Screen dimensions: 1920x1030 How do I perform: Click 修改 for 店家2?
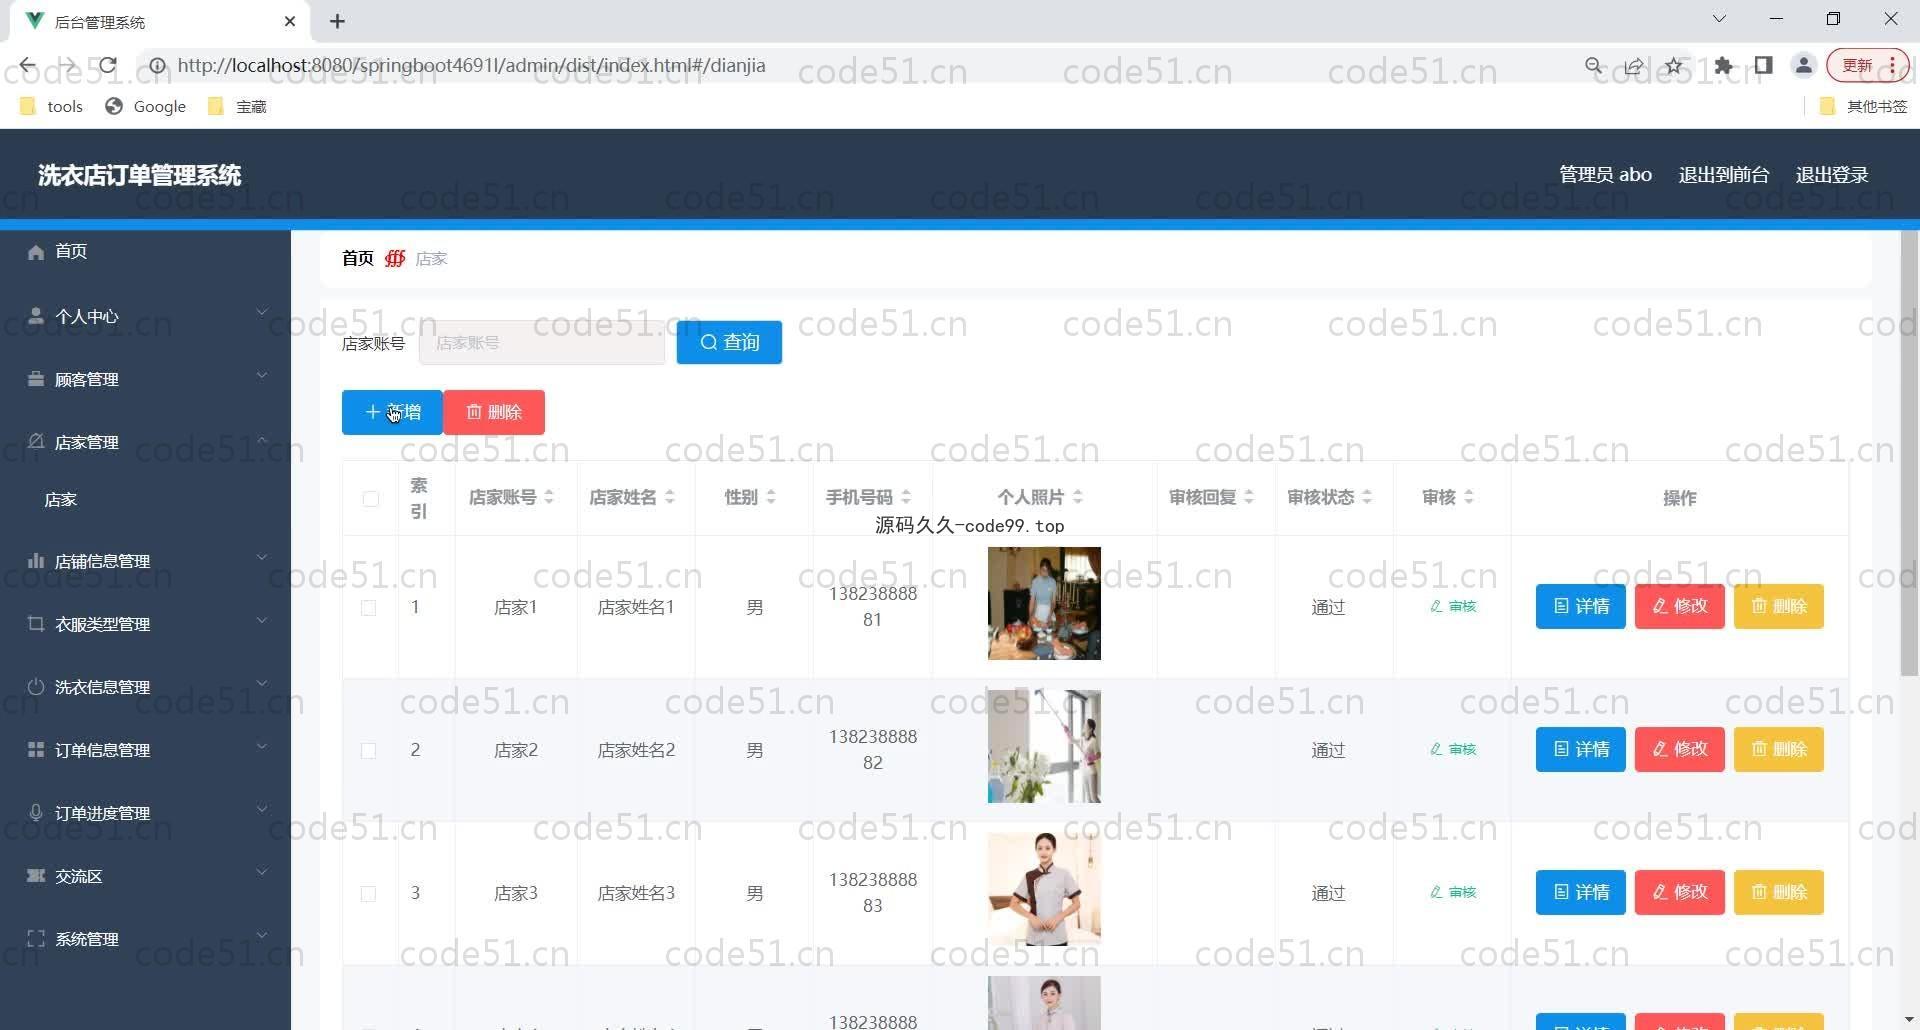(1680, 749)
